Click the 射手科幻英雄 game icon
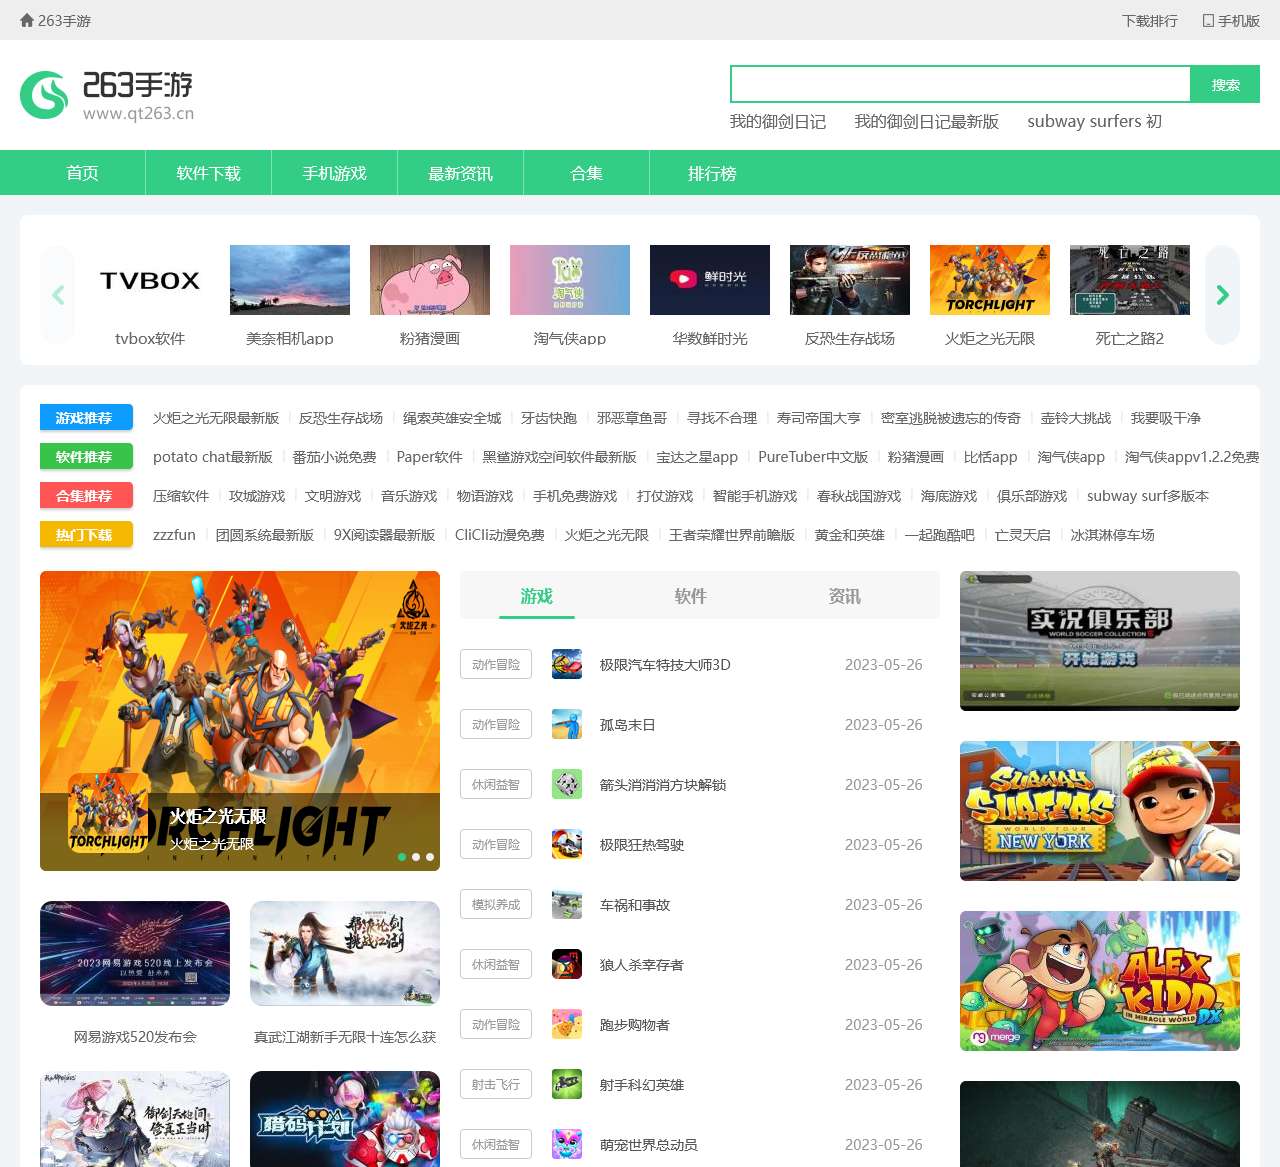This screenshot has width=1280, height=1167. pos(567,1084)
